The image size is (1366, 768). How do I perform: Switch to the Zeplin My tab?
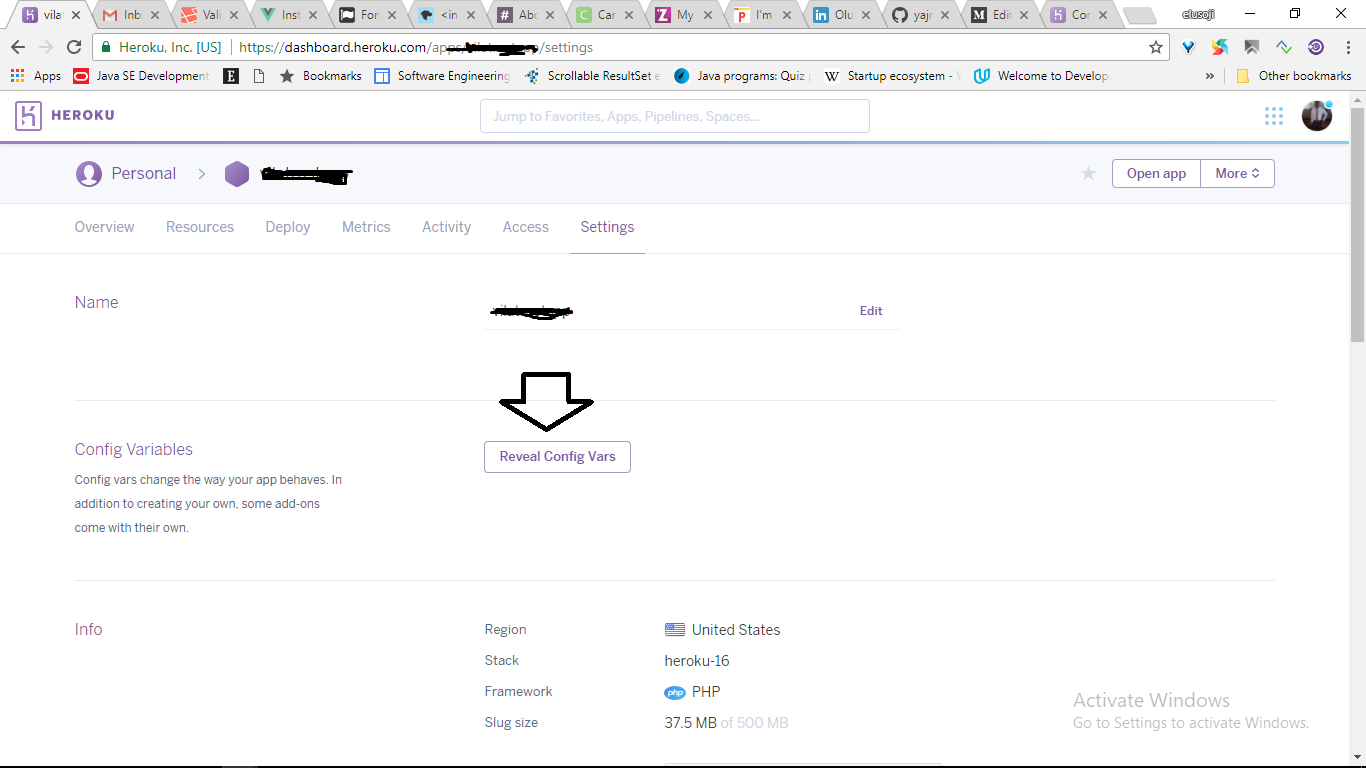[683, 15]
